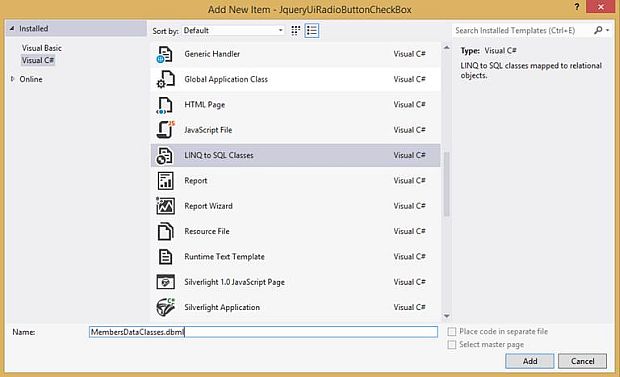Click the Name text field

[x=263, y=332]
